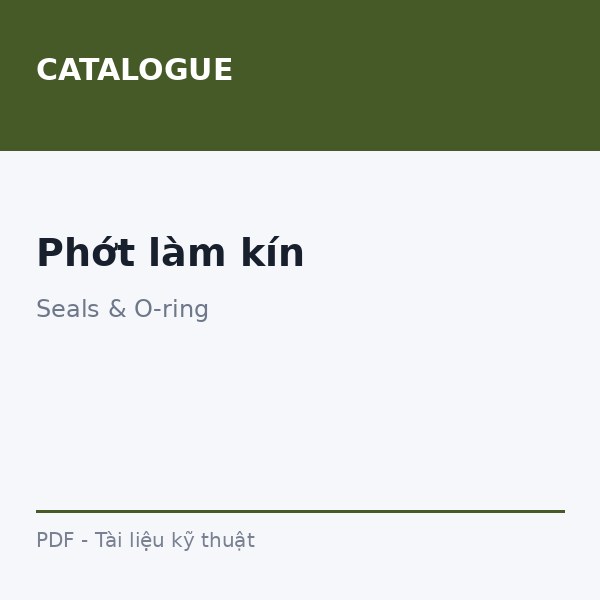Click the dash in footer text
Screen dimensions: 600x600
pyautogui.click(x=85, y=541)
